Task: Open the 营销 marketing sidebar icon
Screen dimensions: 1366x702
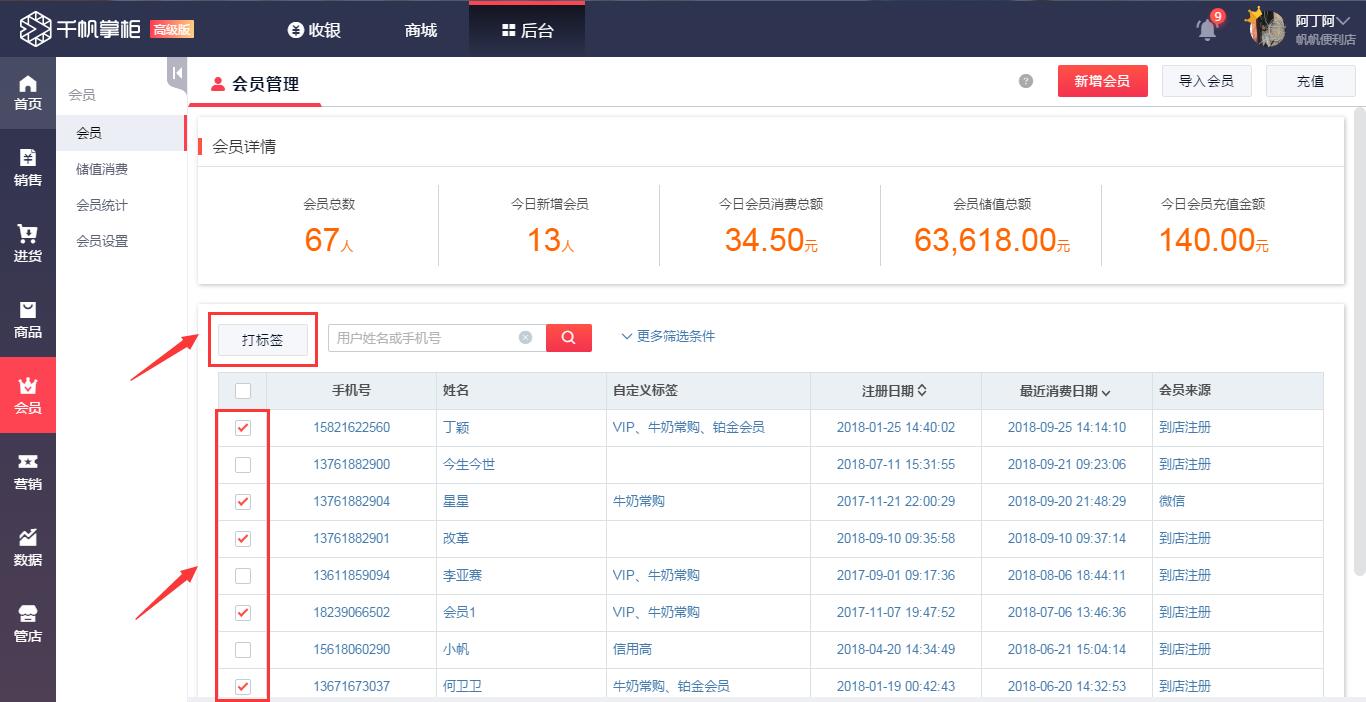Action: [x=28, y=472]
